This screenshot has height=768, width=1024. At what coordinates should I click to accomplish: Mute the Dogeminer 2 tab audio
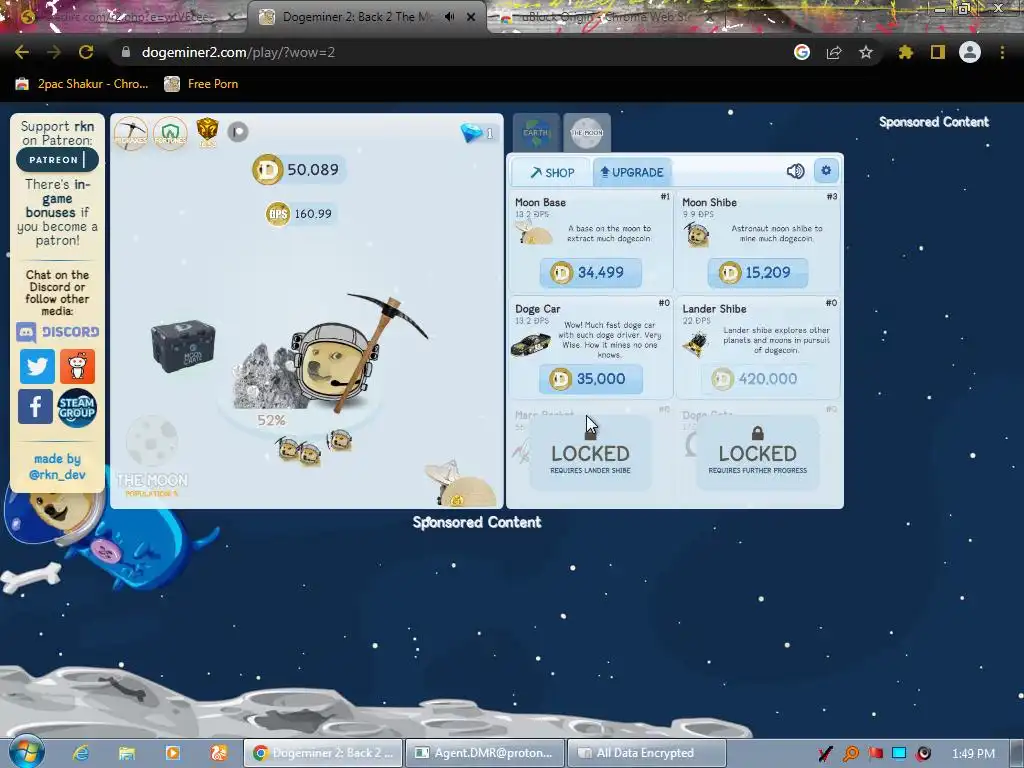(x=449, y=17)
